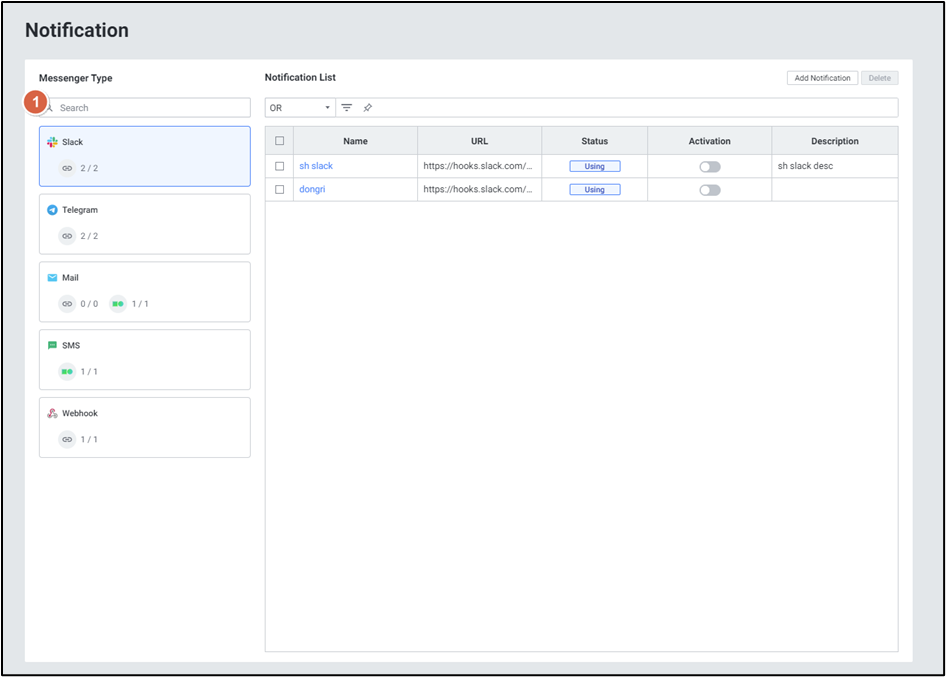
Task: Click the Add Notification button
Action: [822, 78]
